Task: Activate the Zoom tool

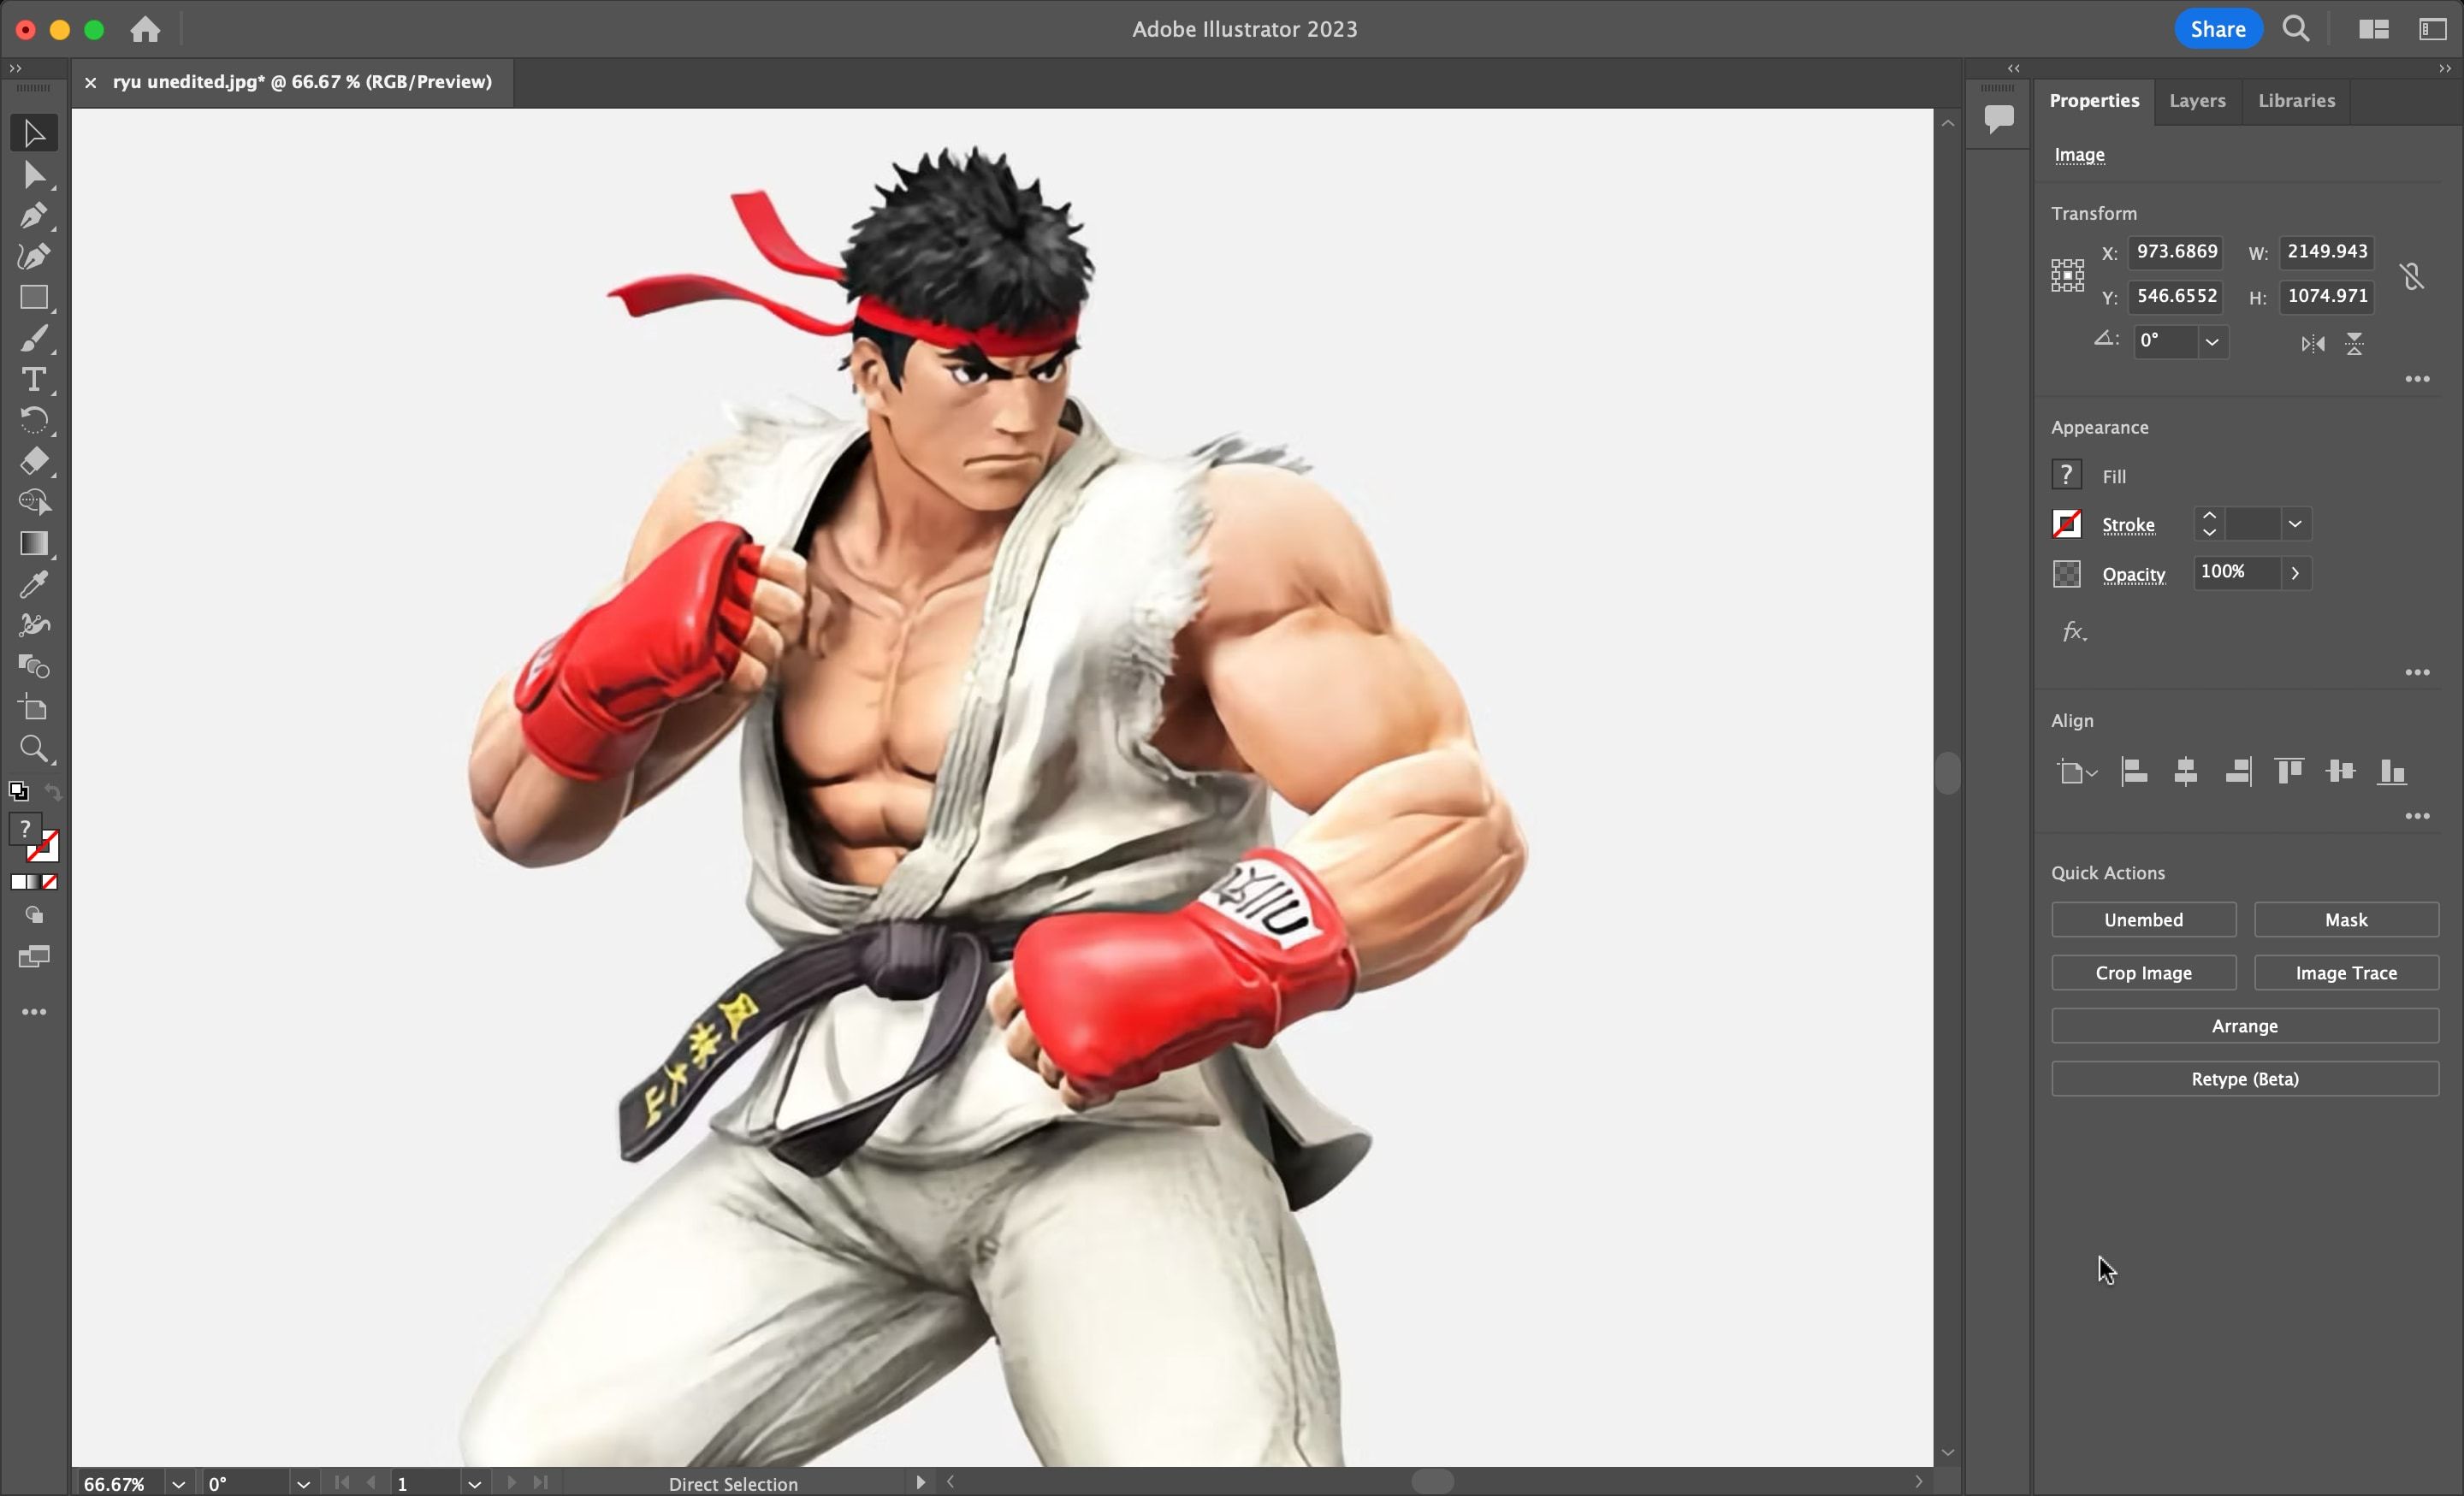Action: (x=33, y=749)
